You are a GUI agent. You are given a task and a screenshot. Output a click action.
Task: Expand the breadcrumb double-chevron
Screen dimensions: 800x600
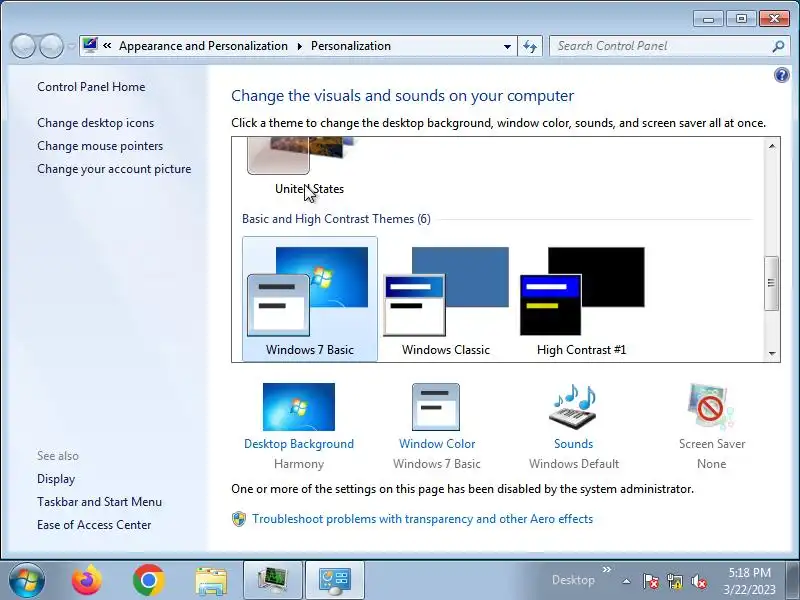pos(107,45)
